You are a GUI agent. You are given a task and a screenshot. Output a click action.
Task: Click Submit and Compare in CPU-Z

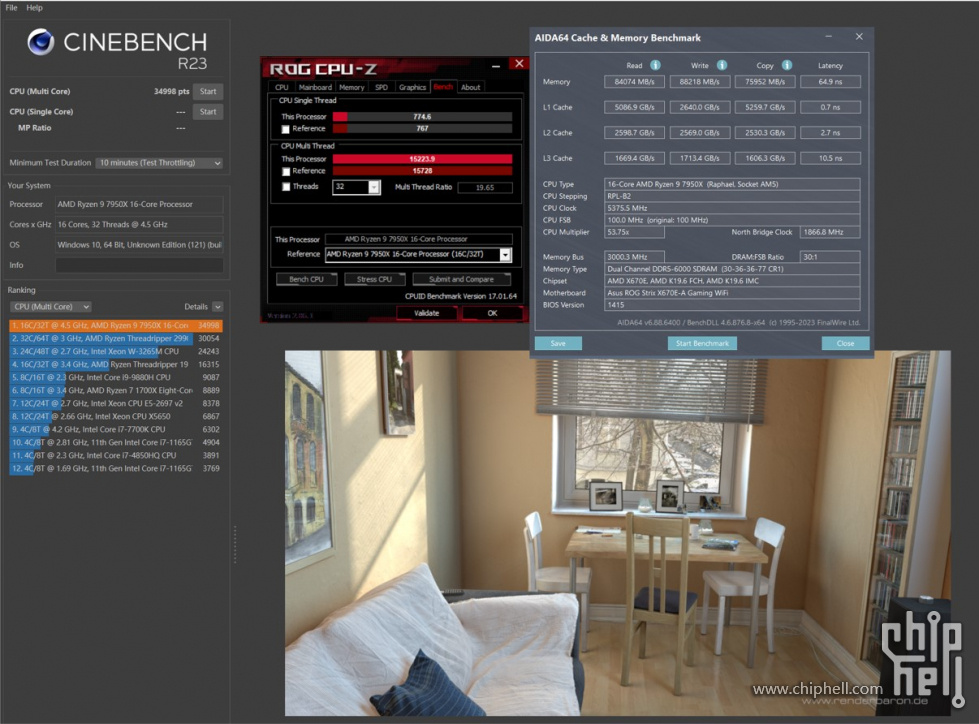(x=461, y=280)
